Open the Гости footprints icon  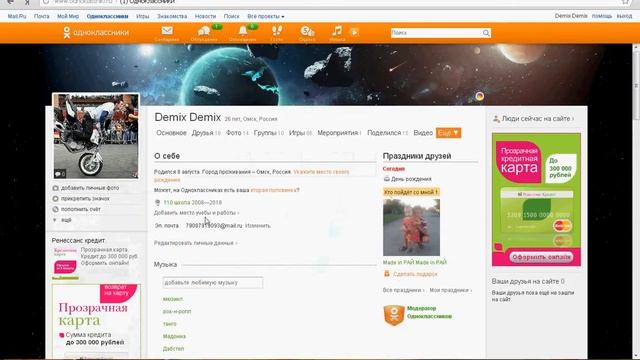point(277,31)
